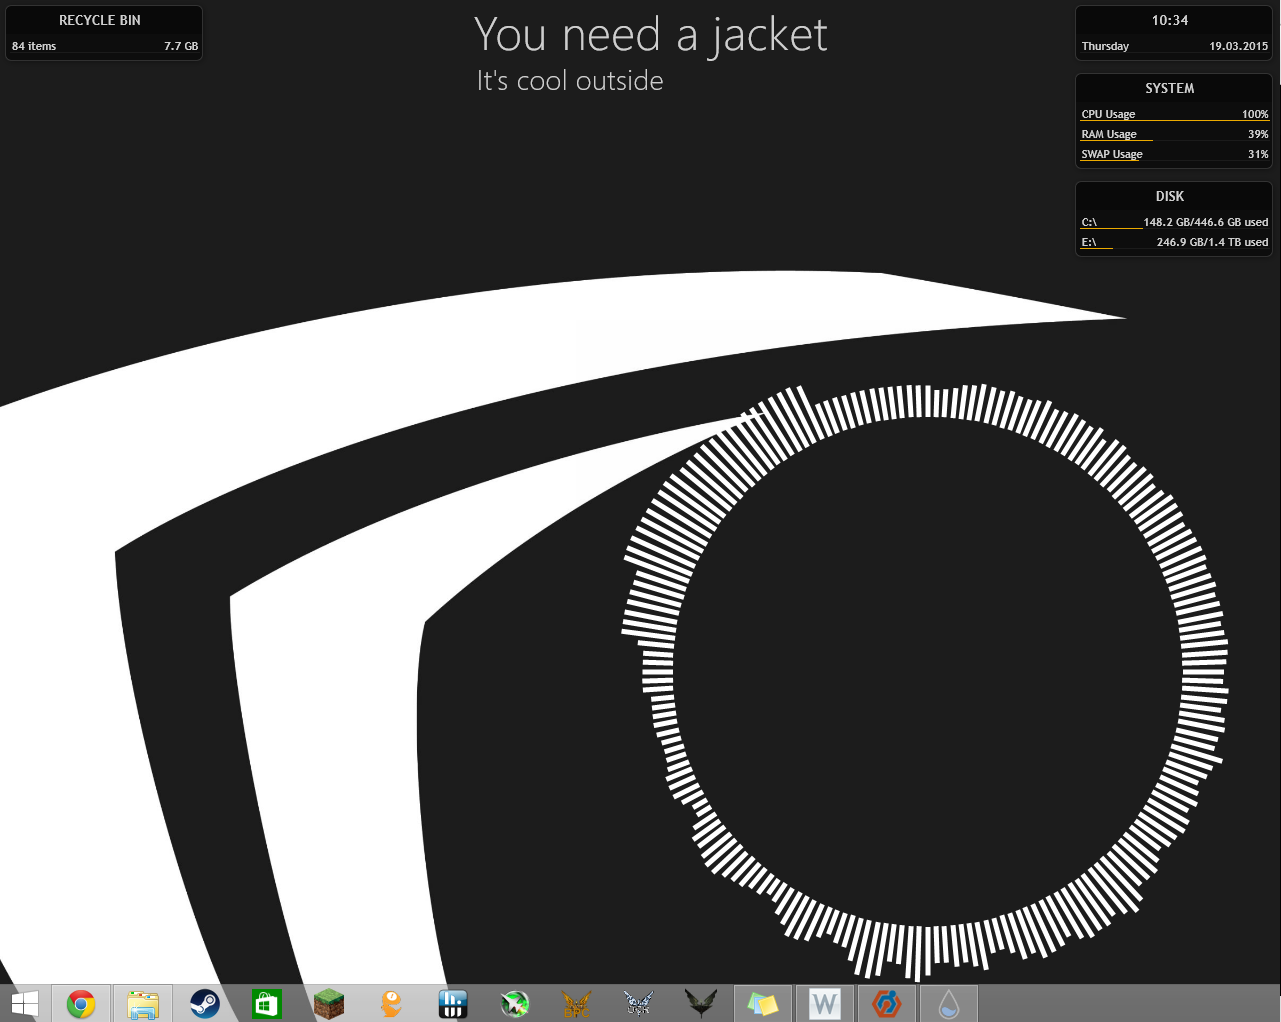Launch the green star ball game icon
1281x1022 pixels.
(515, 1004)
